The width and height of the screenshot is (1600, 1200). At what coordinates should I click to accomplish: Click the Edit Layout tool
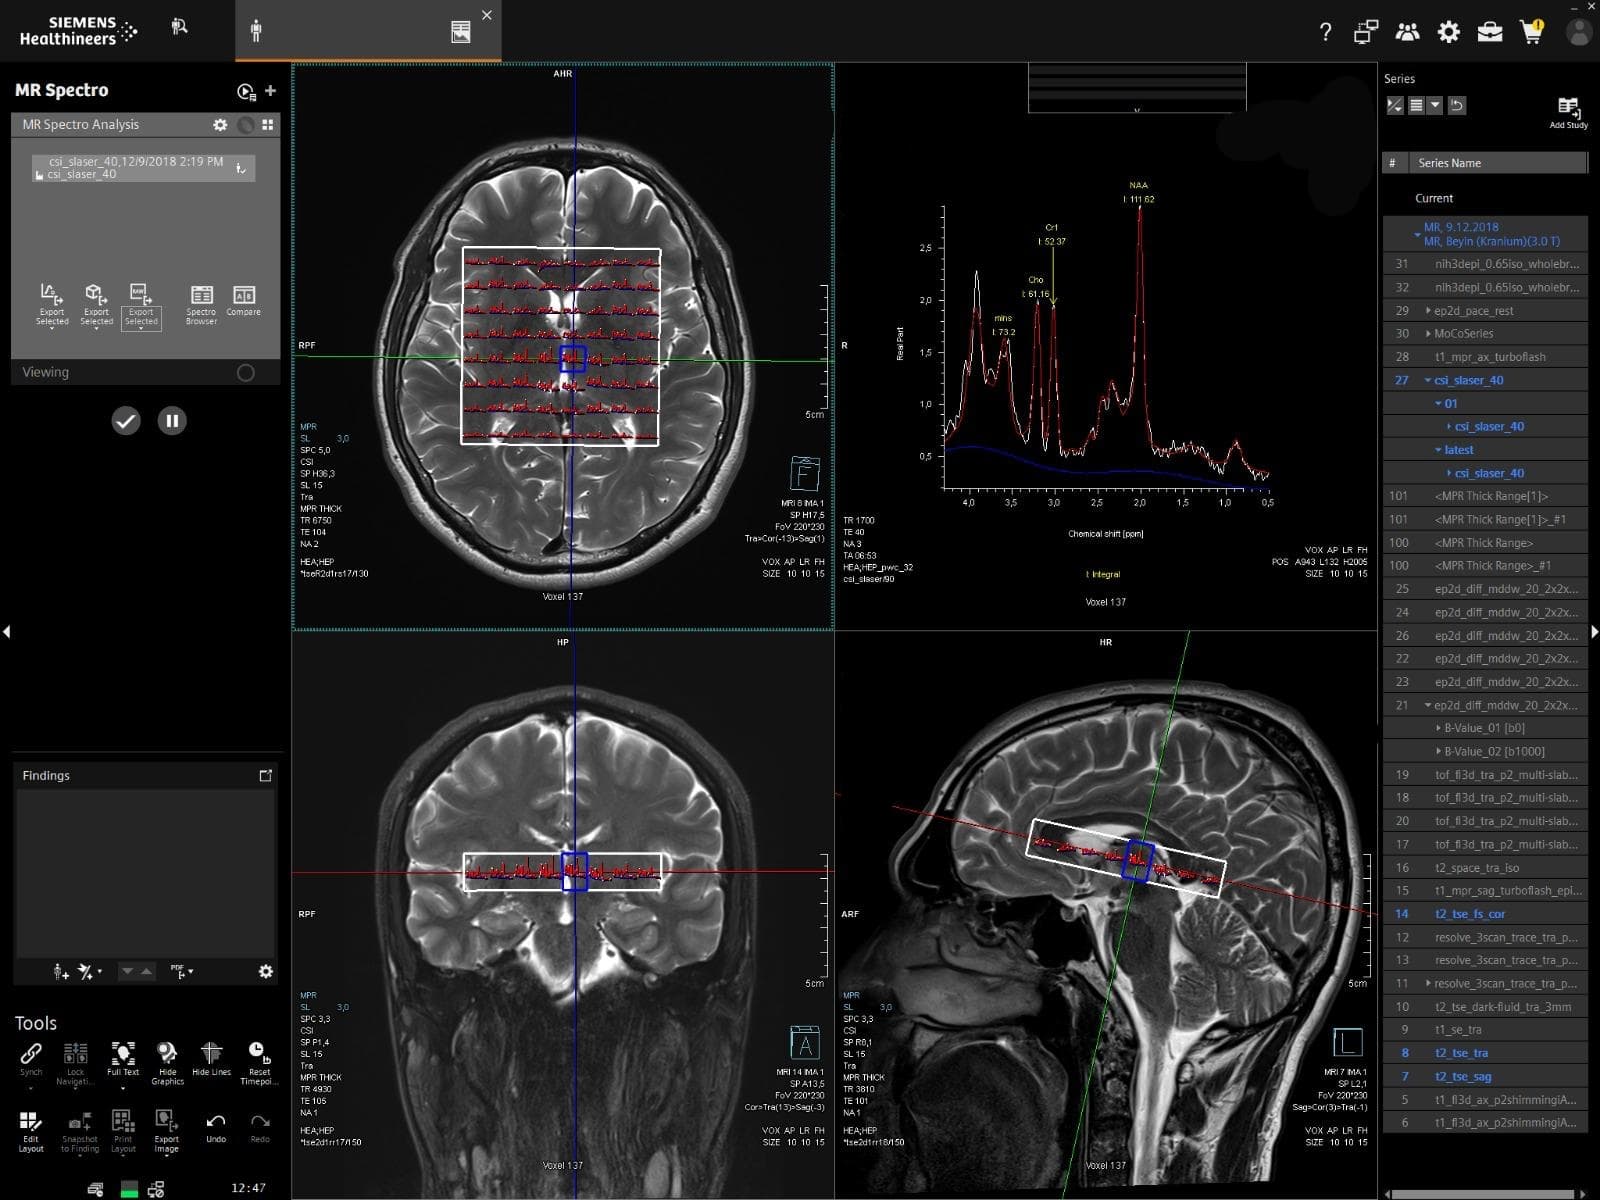click(x=30, y=1129)
